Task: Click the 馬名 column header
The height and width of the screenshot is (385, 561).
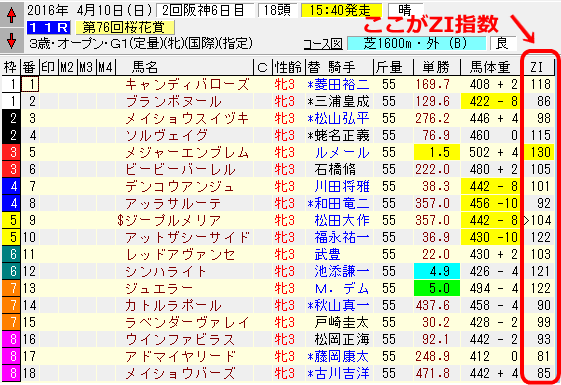Action: 145,67
